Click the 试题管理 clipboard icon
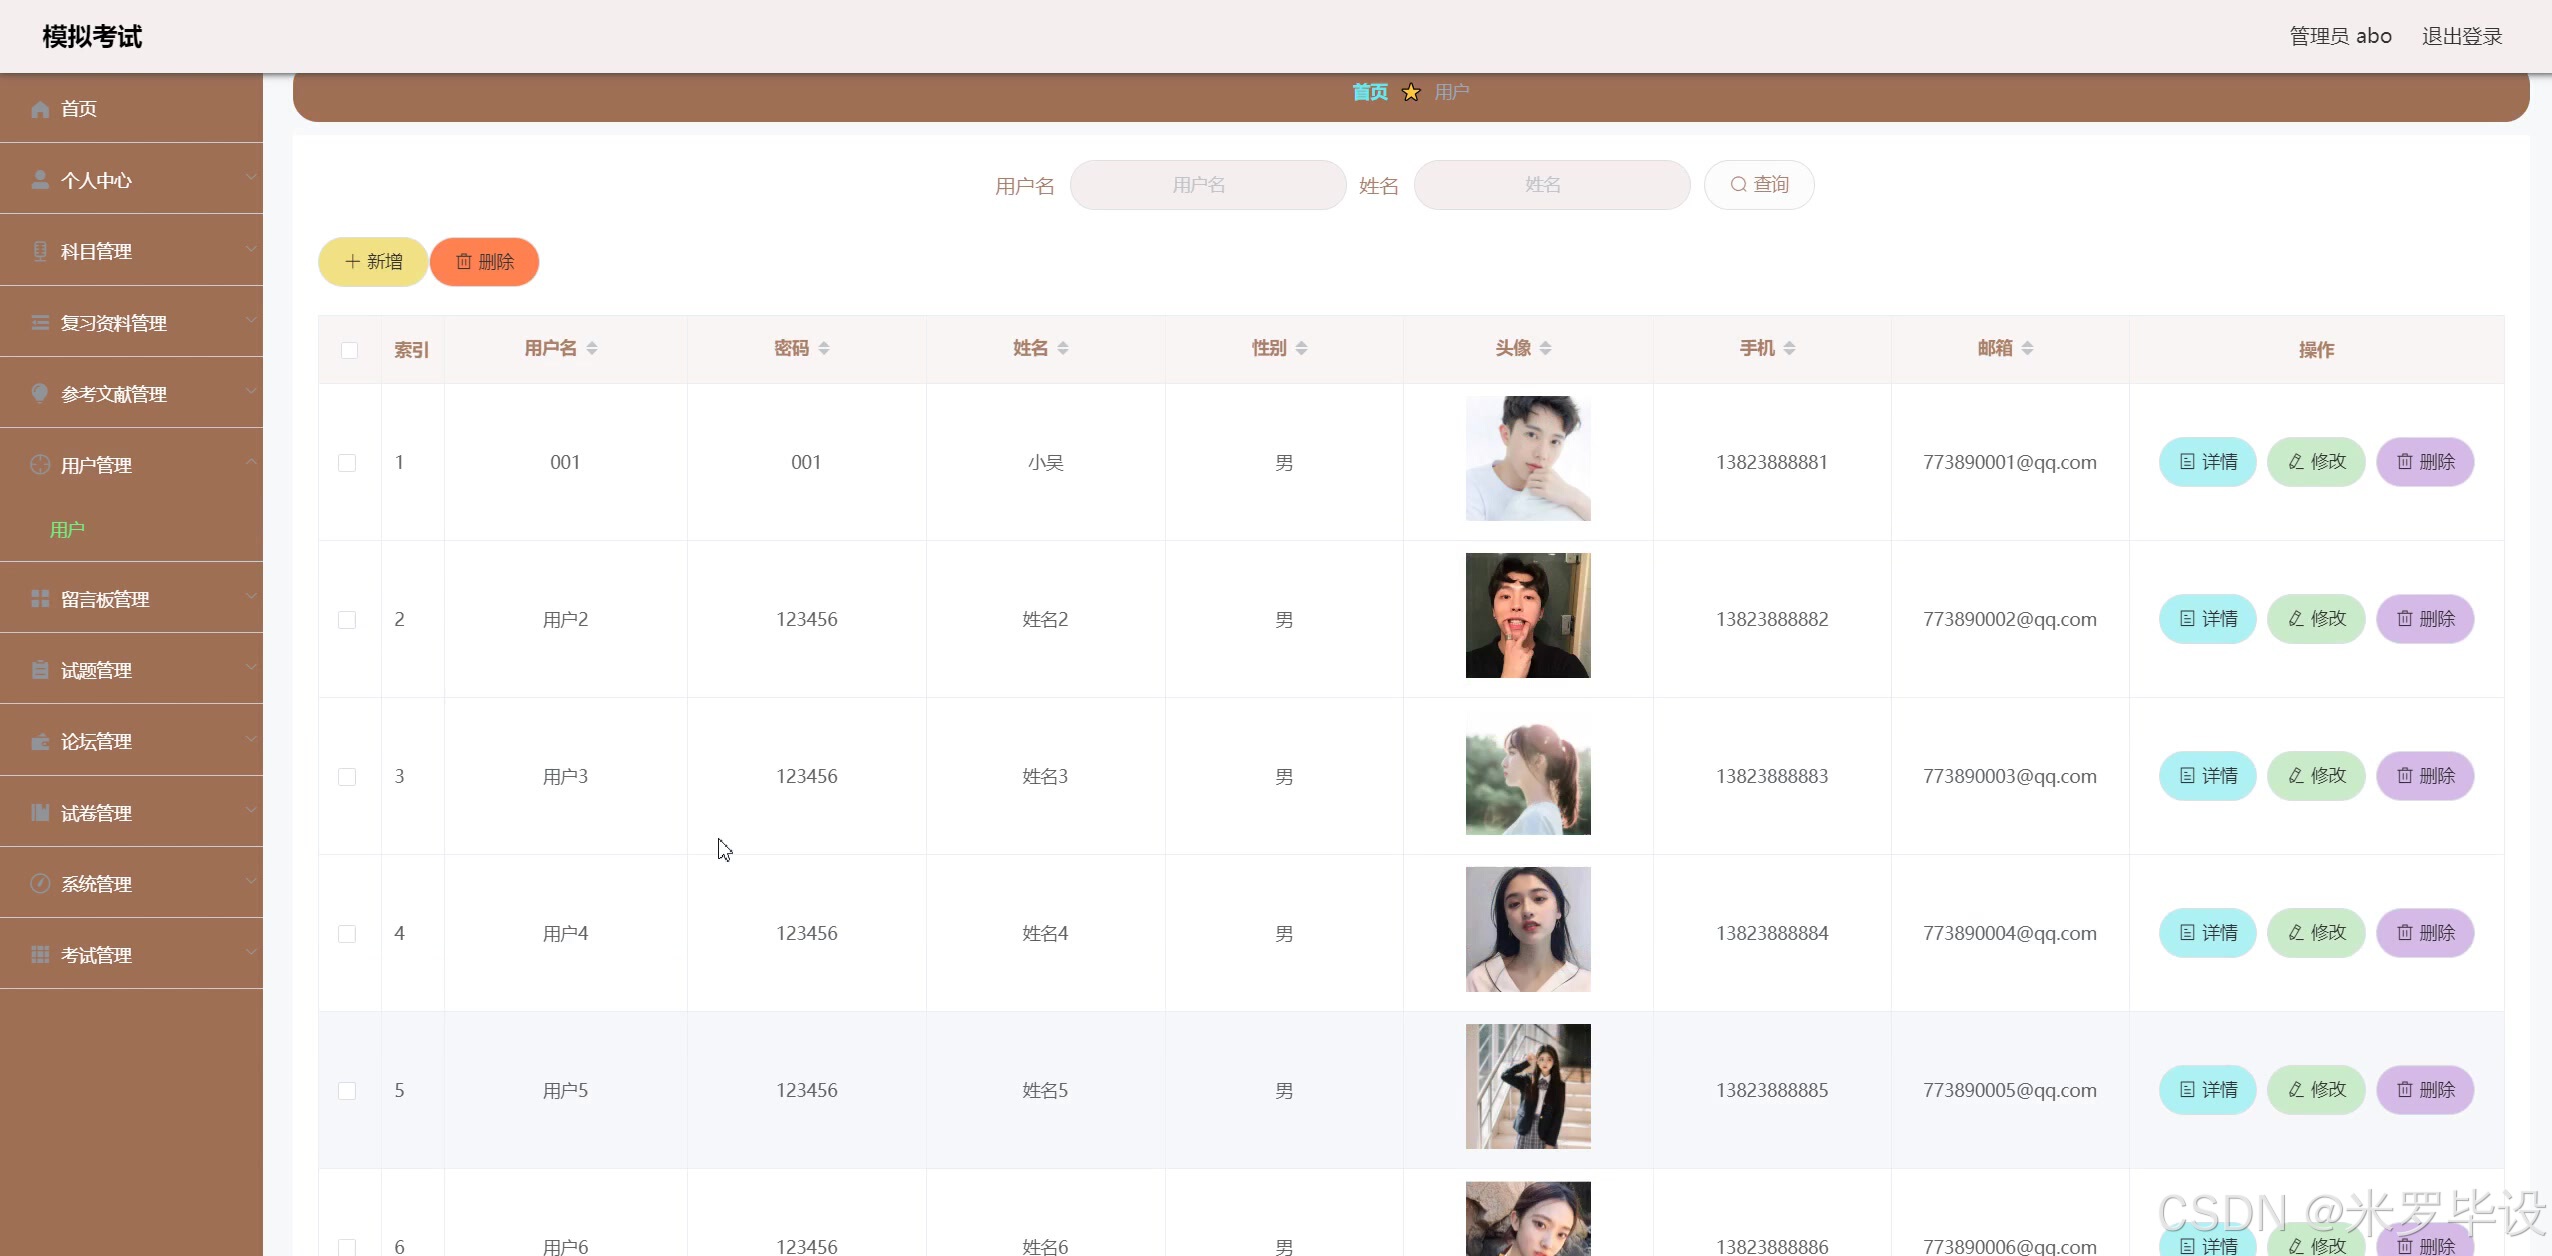The width and height of the screenshot is (2552, 1256). (40, 670)
